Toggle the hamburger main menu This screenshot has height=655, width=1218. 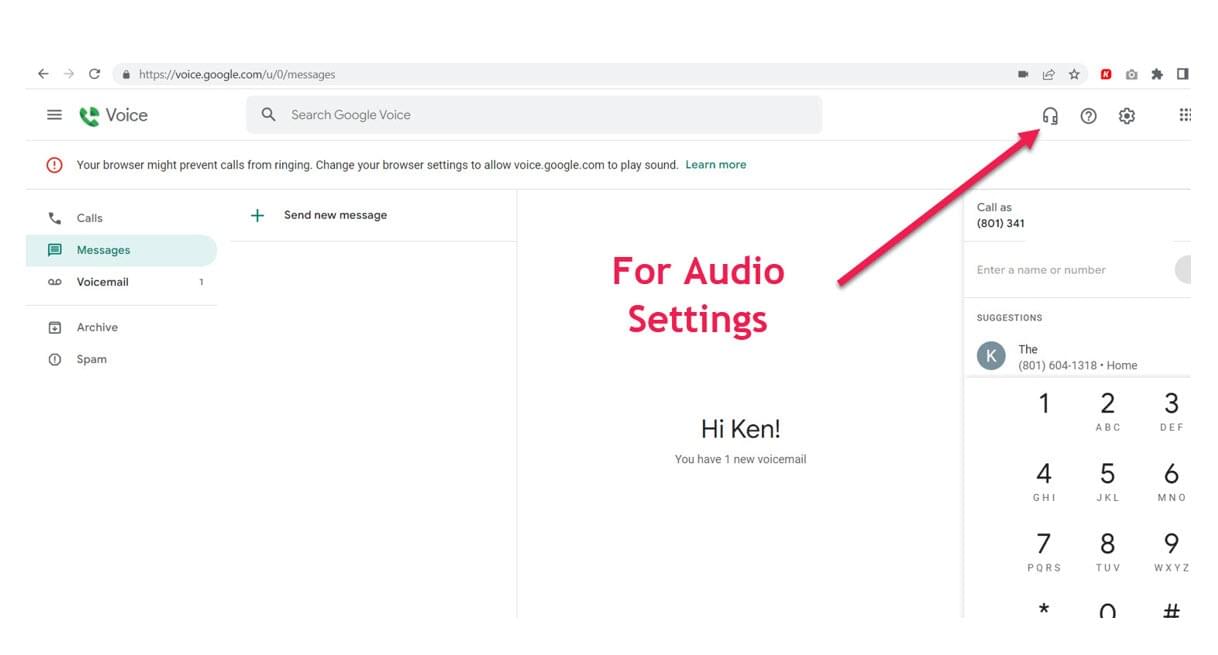tap(54, 115)
